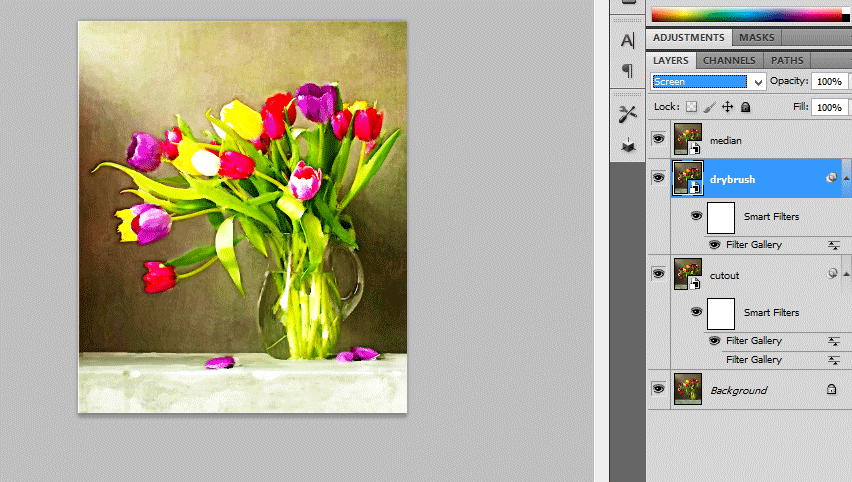852x482 pixels.
Task: Toggle the visible Filter Gallery eye under cutout
Action: pyautogui.click(x=715, y=341)
